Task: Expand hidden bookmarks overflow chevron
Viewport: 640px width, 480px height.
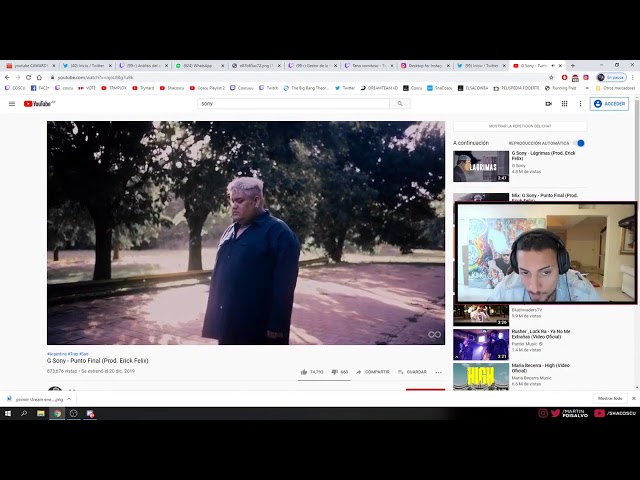Action: (587, 88)
